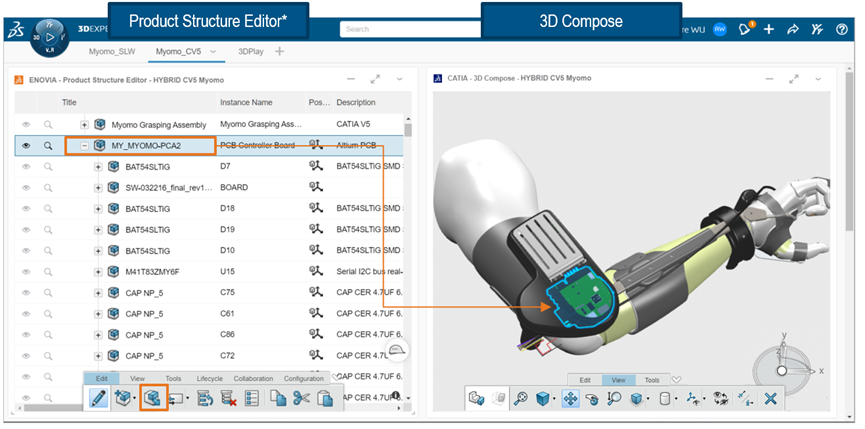Toggle visibility eye for Myomo Grasping Assembly row
The height and width of the screenshot is (429, 865).
[26, 125]
